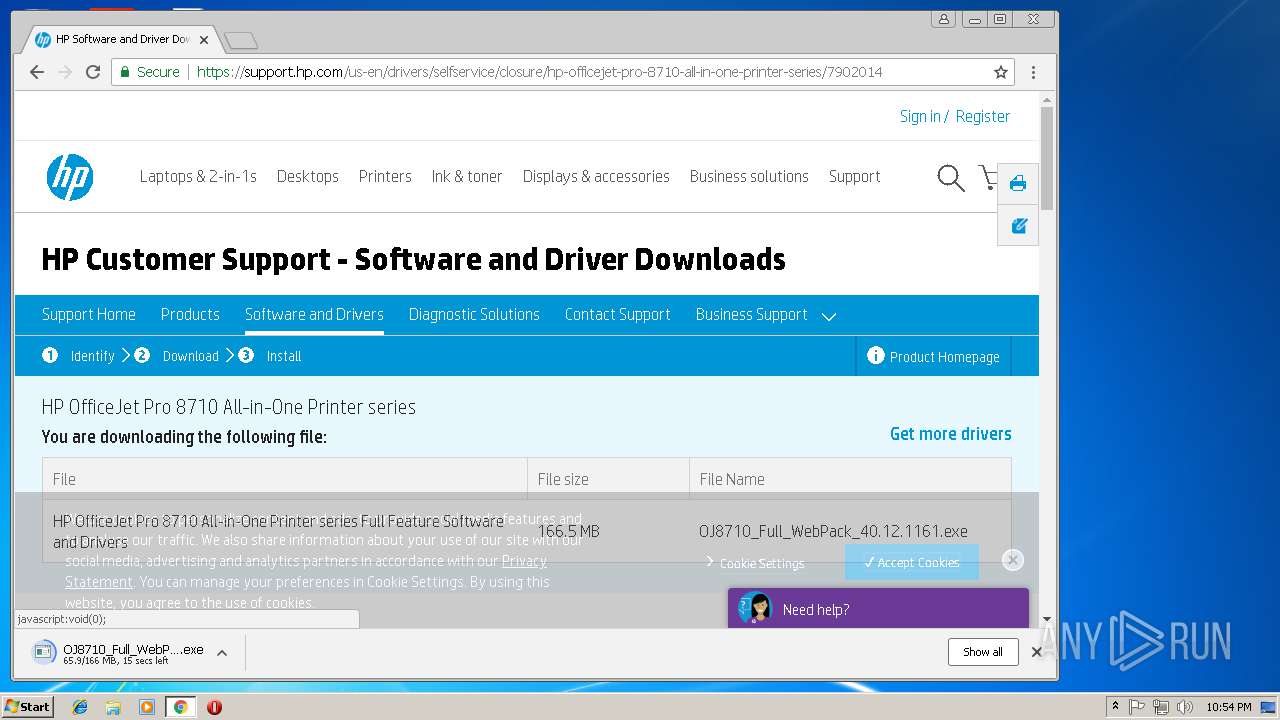Go to Support Home tab

tap(88, 314)
